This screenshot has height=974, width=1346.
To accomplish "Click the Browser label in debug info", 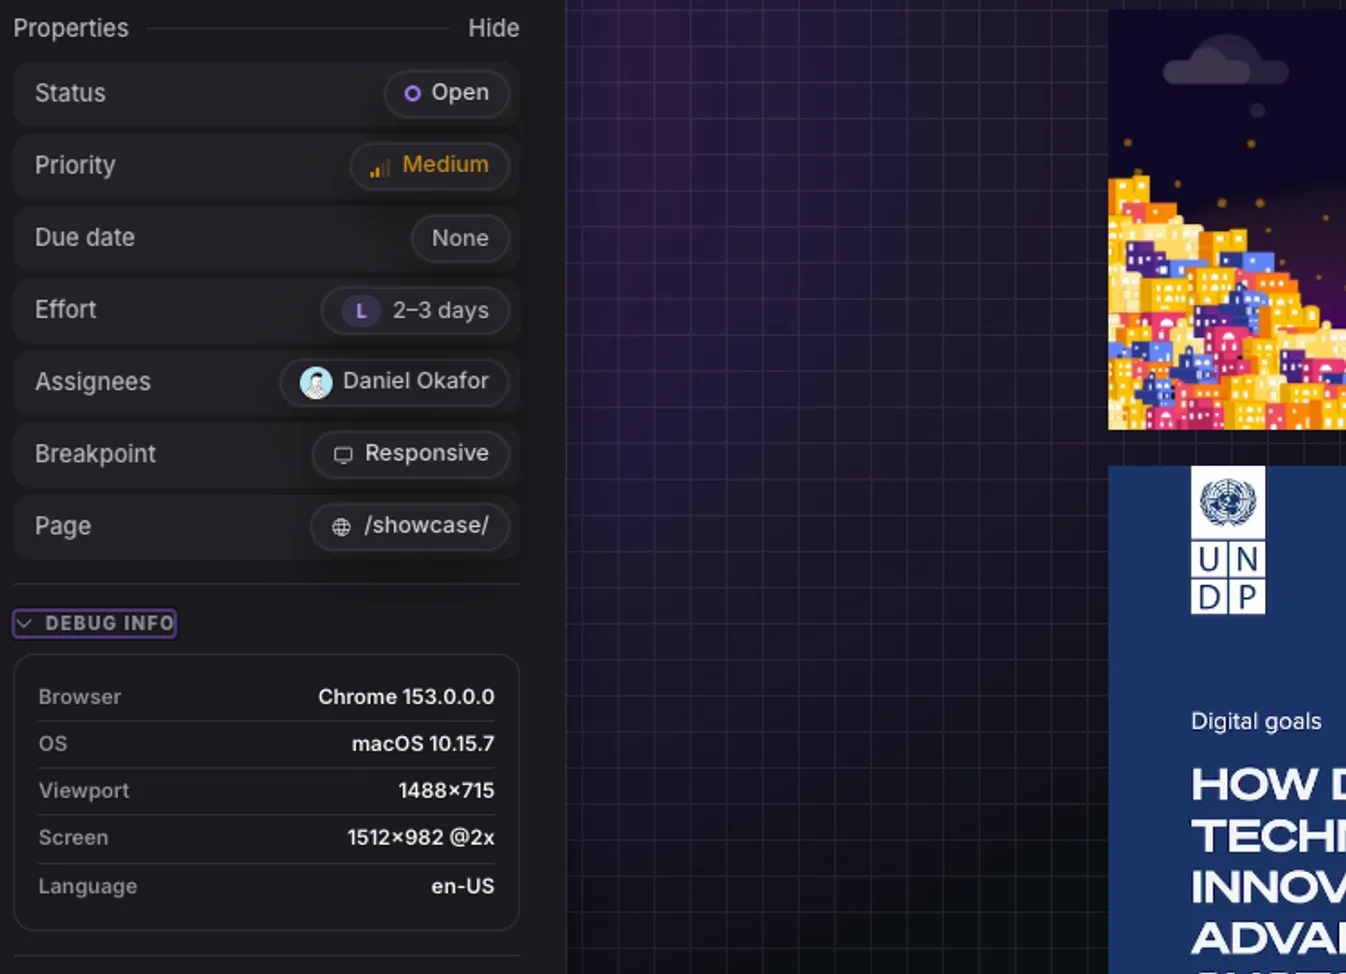I will pyautogui.click(x=80, y=697).
